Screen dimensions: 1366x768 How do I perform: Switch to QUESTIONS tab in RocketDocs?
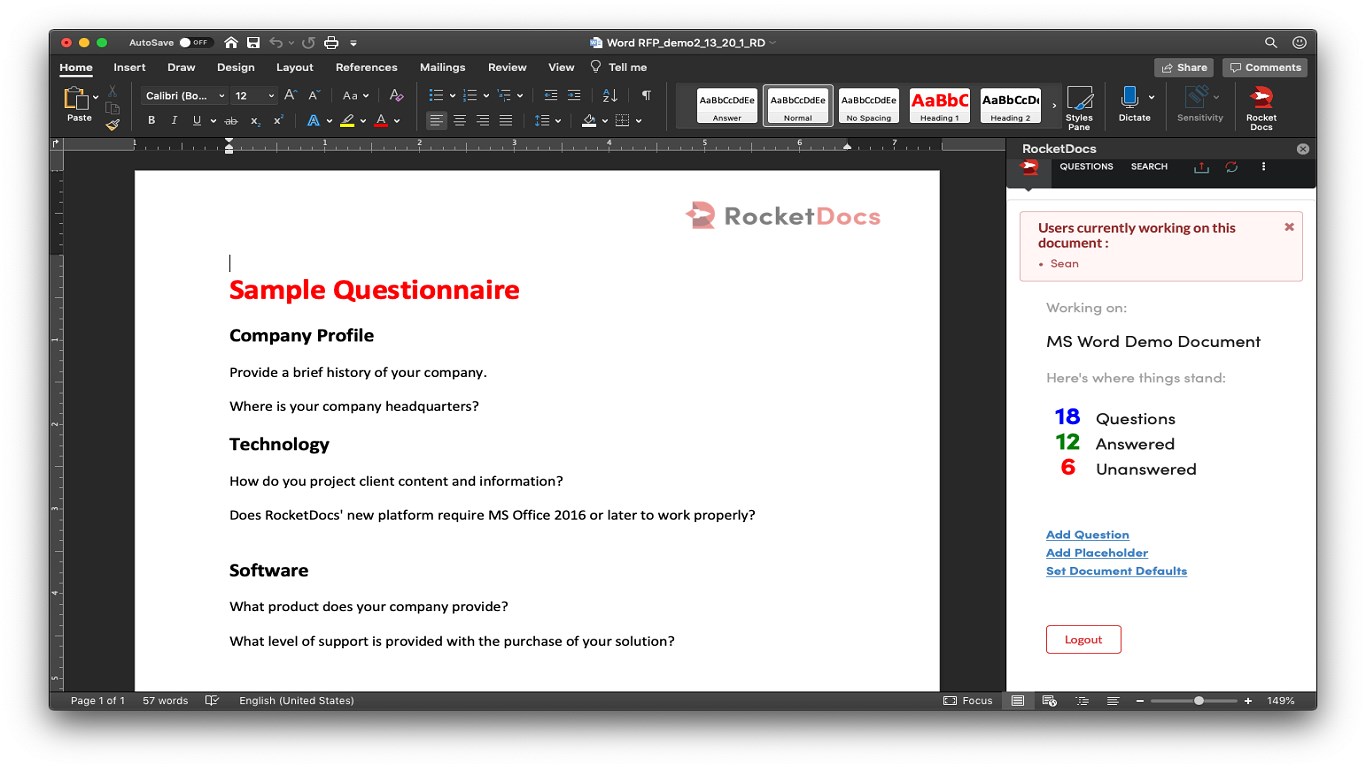coord(1086,167)
